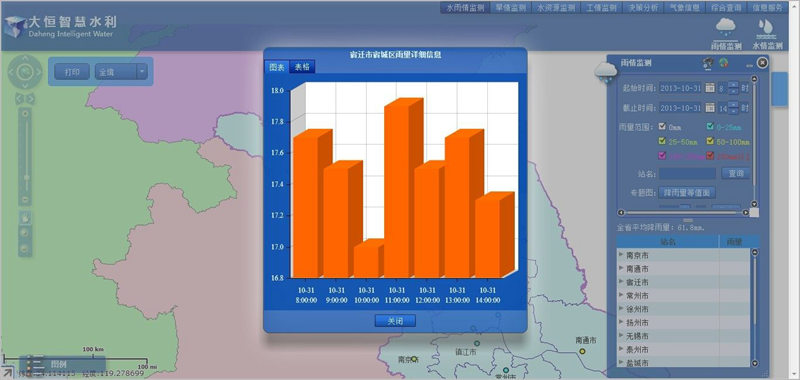Image resolution: width=800 pixels, height=380 pixels.
Task: Open calendar picker for 截止时间 date
Action: click(710, 108)
